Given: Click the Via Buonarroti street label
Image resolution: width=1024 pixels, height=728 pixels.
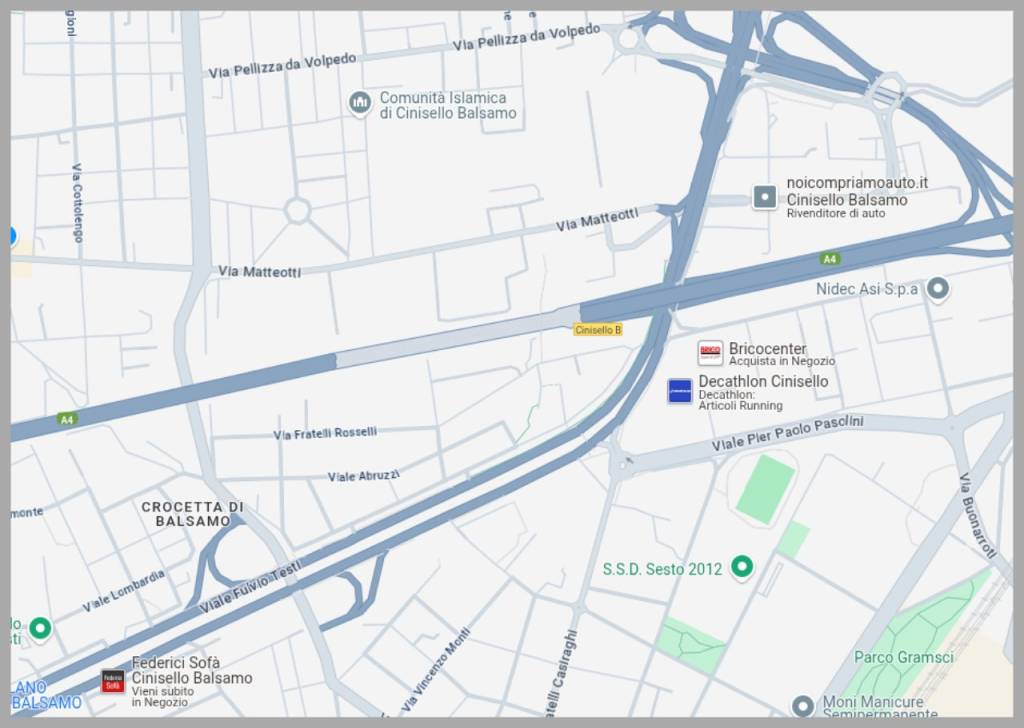Looking at the screenshot, I should pos(978,516).
